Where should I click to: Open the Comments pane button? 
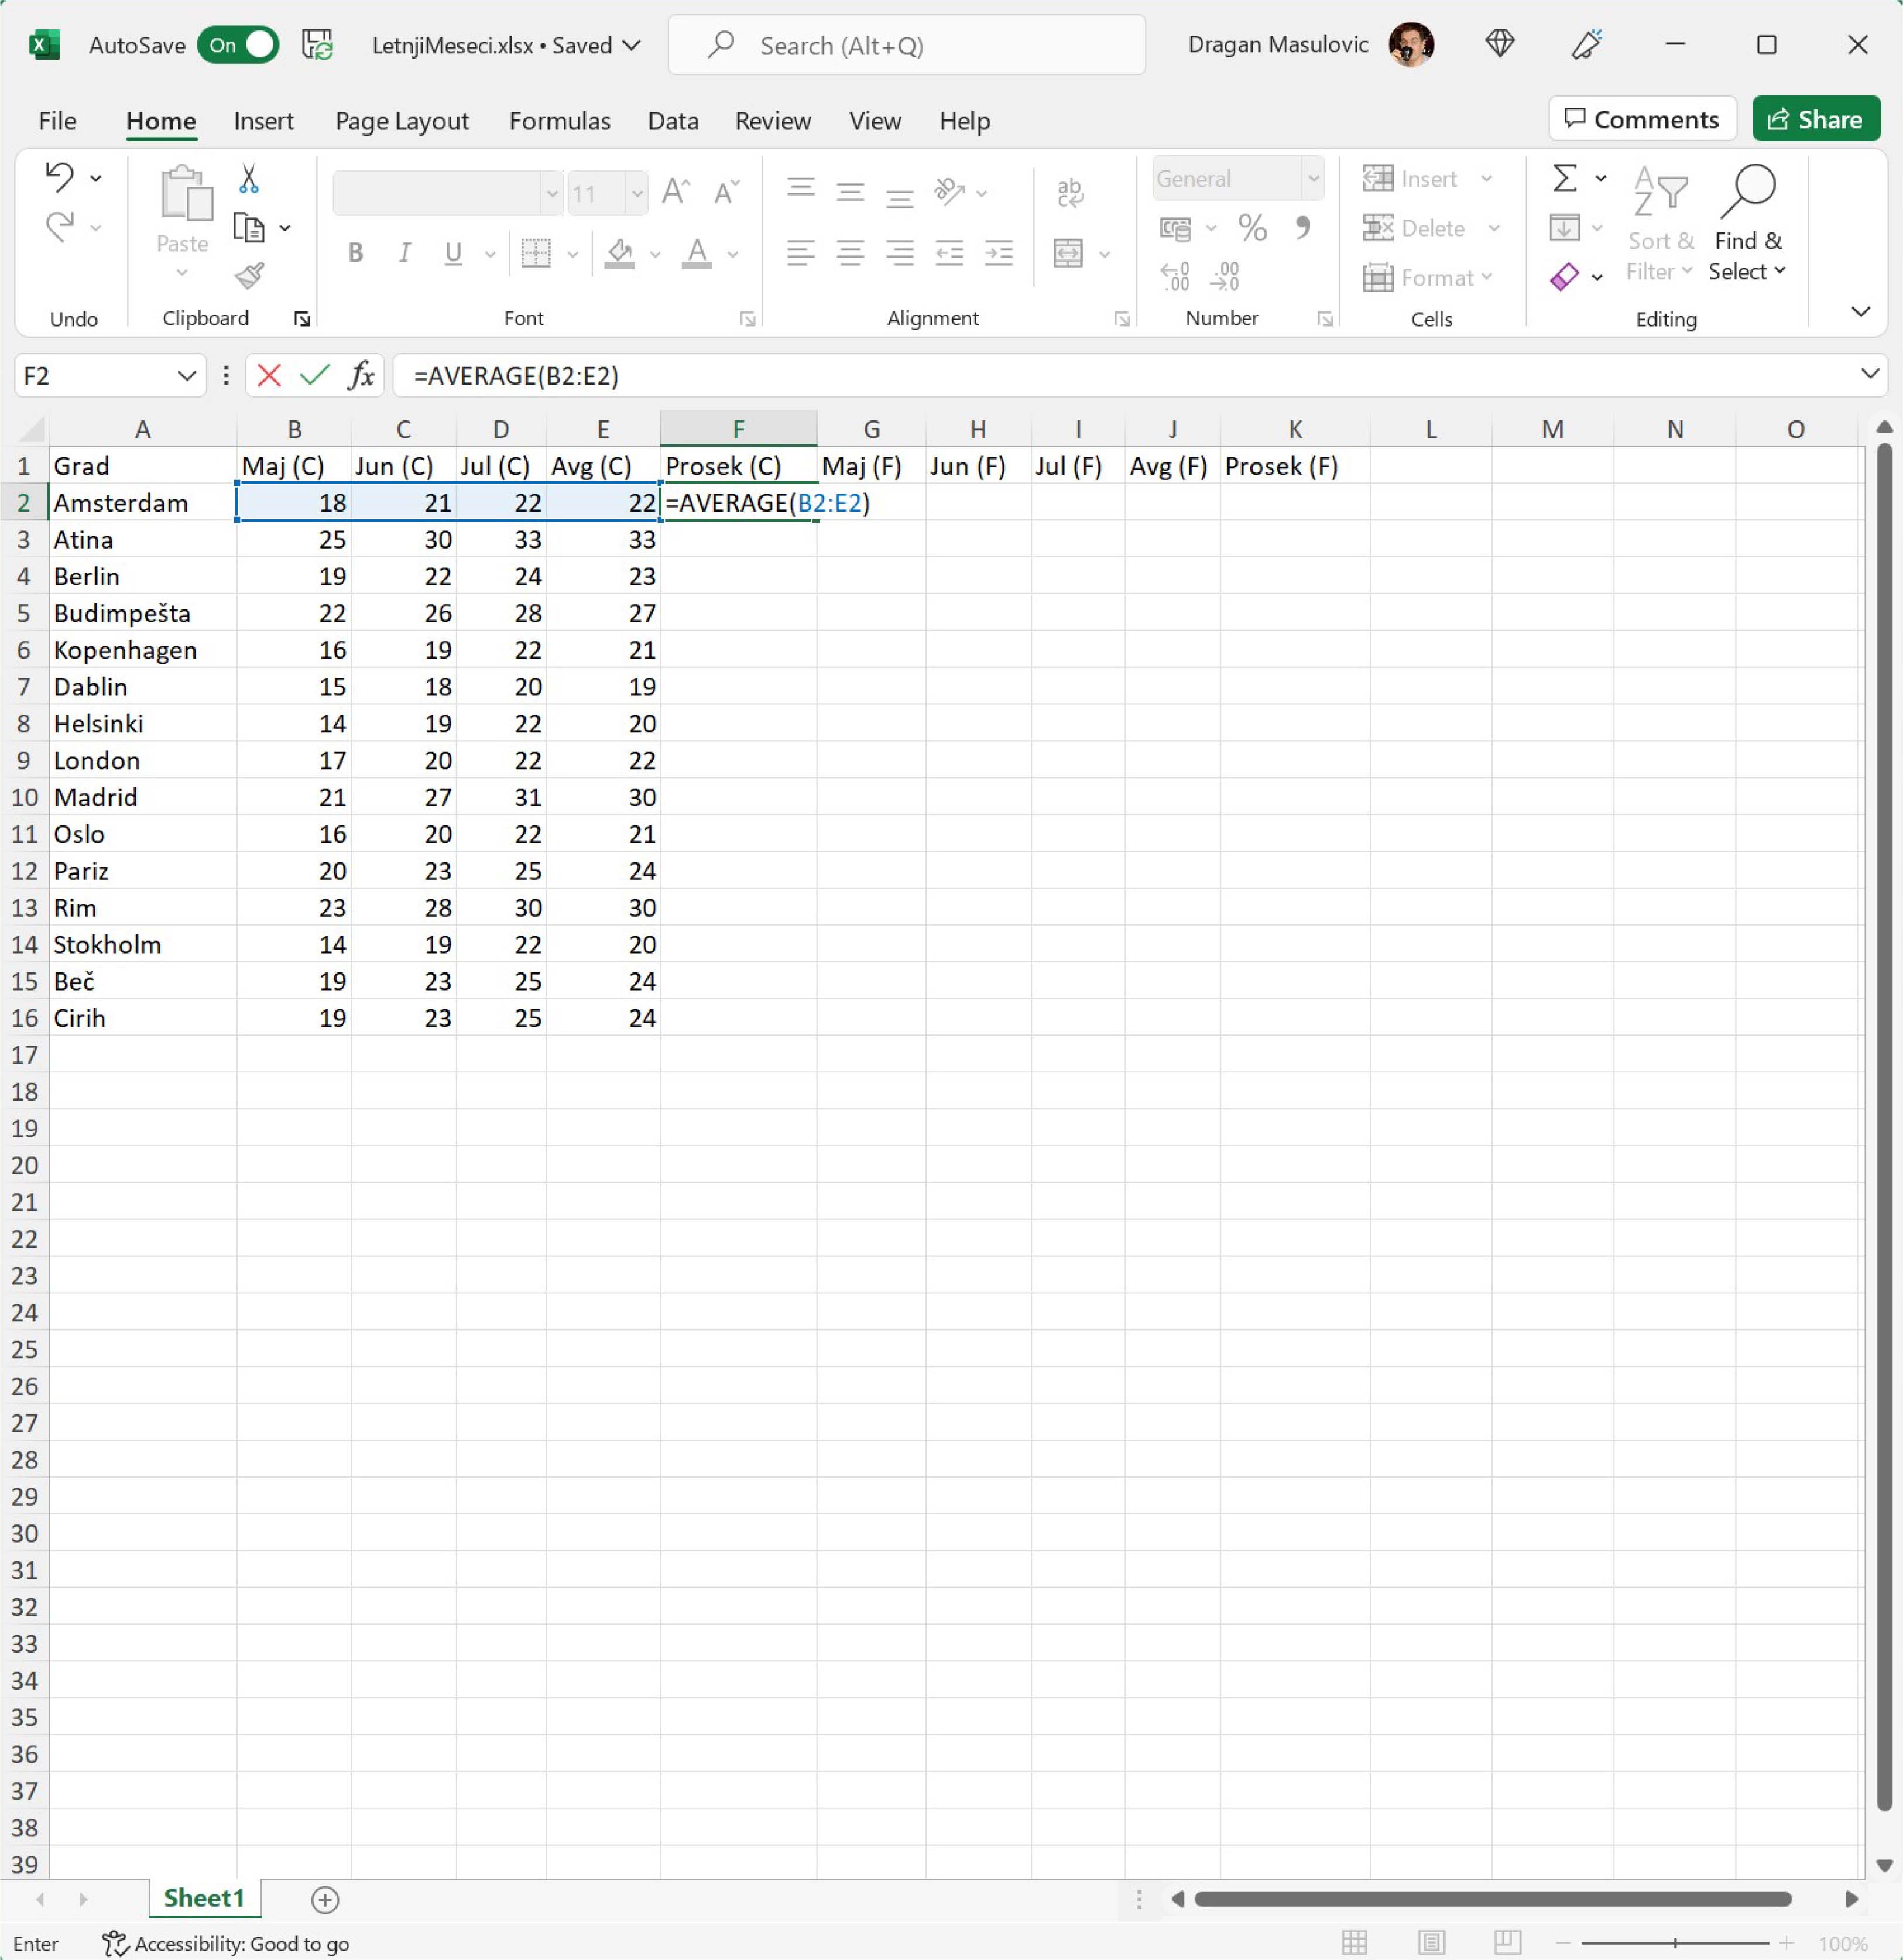point(1641,120)
